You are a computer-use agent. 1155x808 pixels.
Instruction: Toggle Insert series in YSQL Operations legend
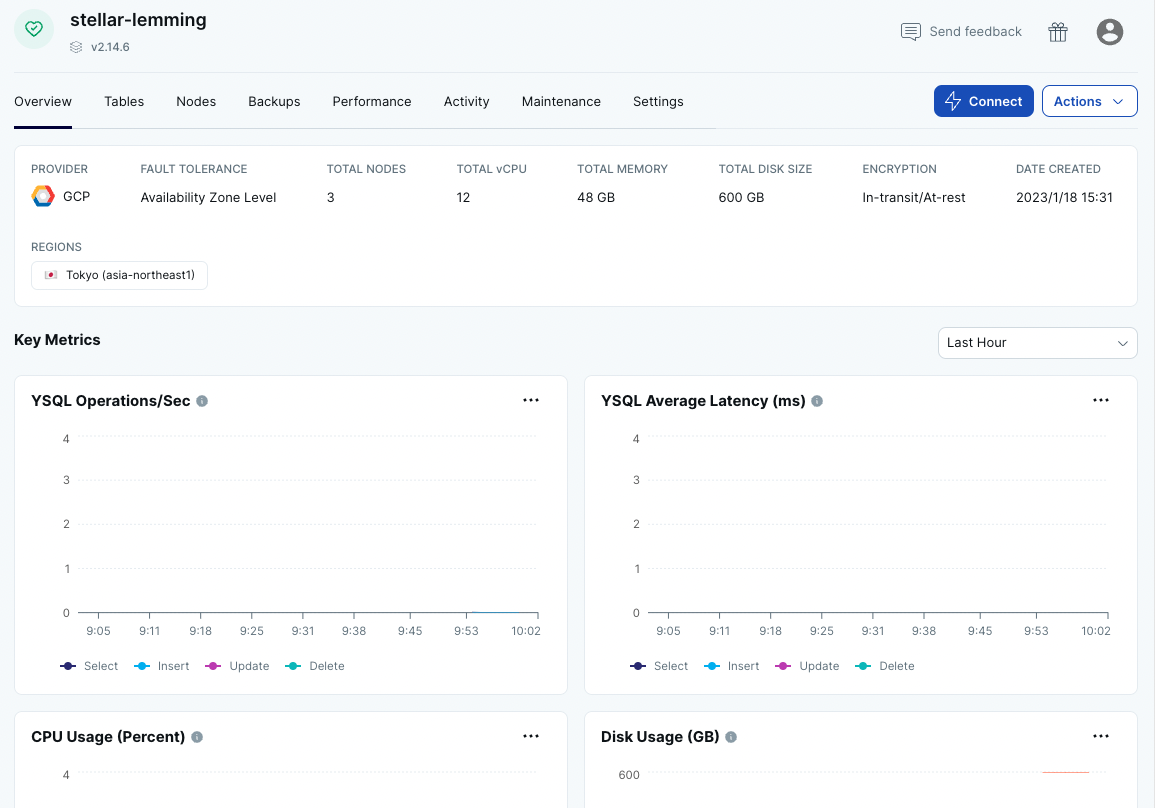[x=162, y=666]
